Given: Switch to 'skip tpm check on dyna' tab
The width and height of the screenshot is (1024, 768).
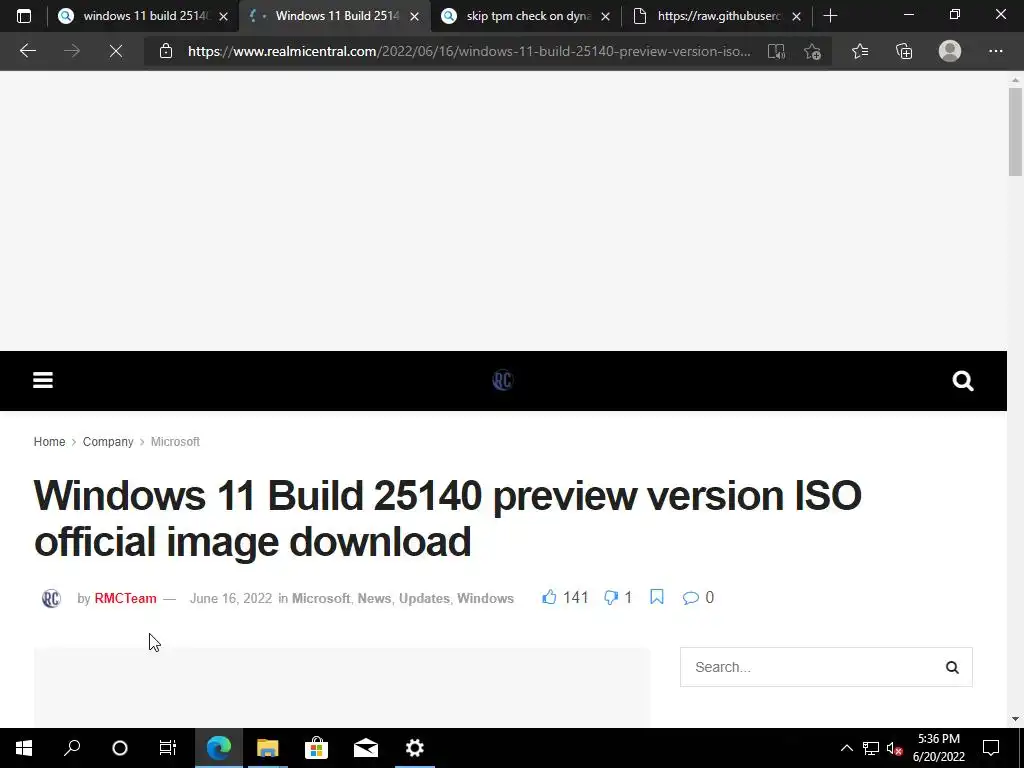Looking at the screenshot, I should tap(528, 16).
